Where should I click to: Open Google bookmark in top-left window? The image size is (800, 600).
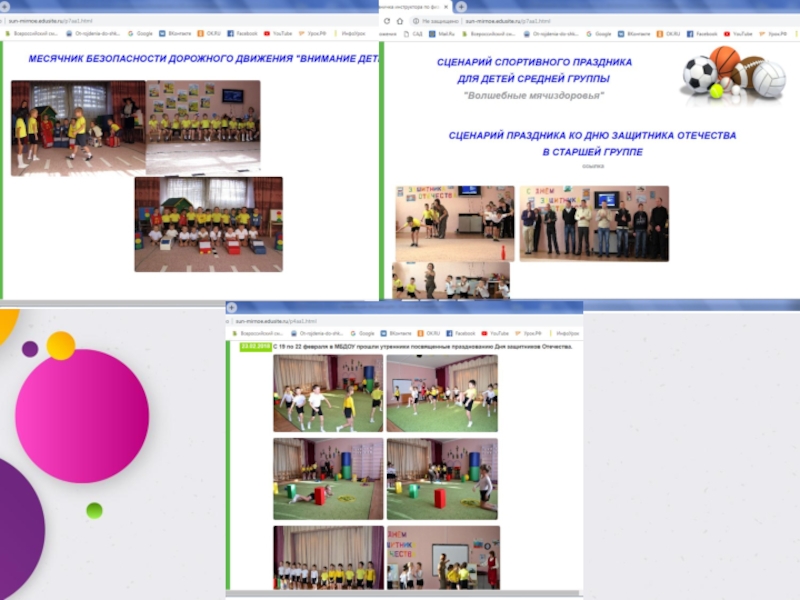coord(140,33)
